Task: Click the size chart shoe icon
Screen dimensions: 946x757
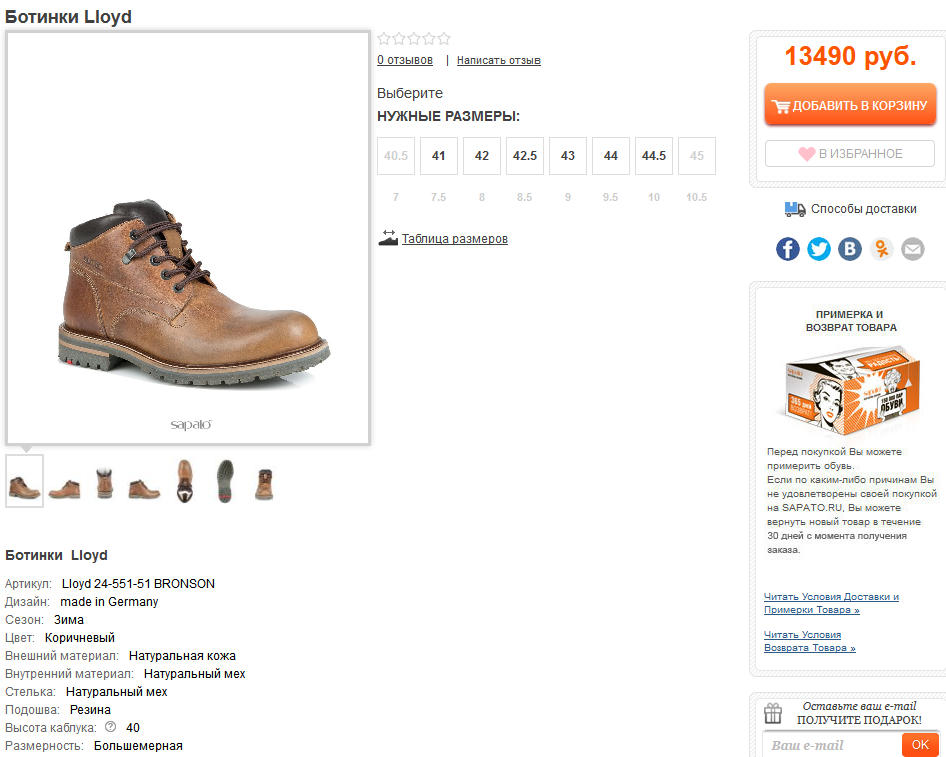Action: tap(388, 238)
